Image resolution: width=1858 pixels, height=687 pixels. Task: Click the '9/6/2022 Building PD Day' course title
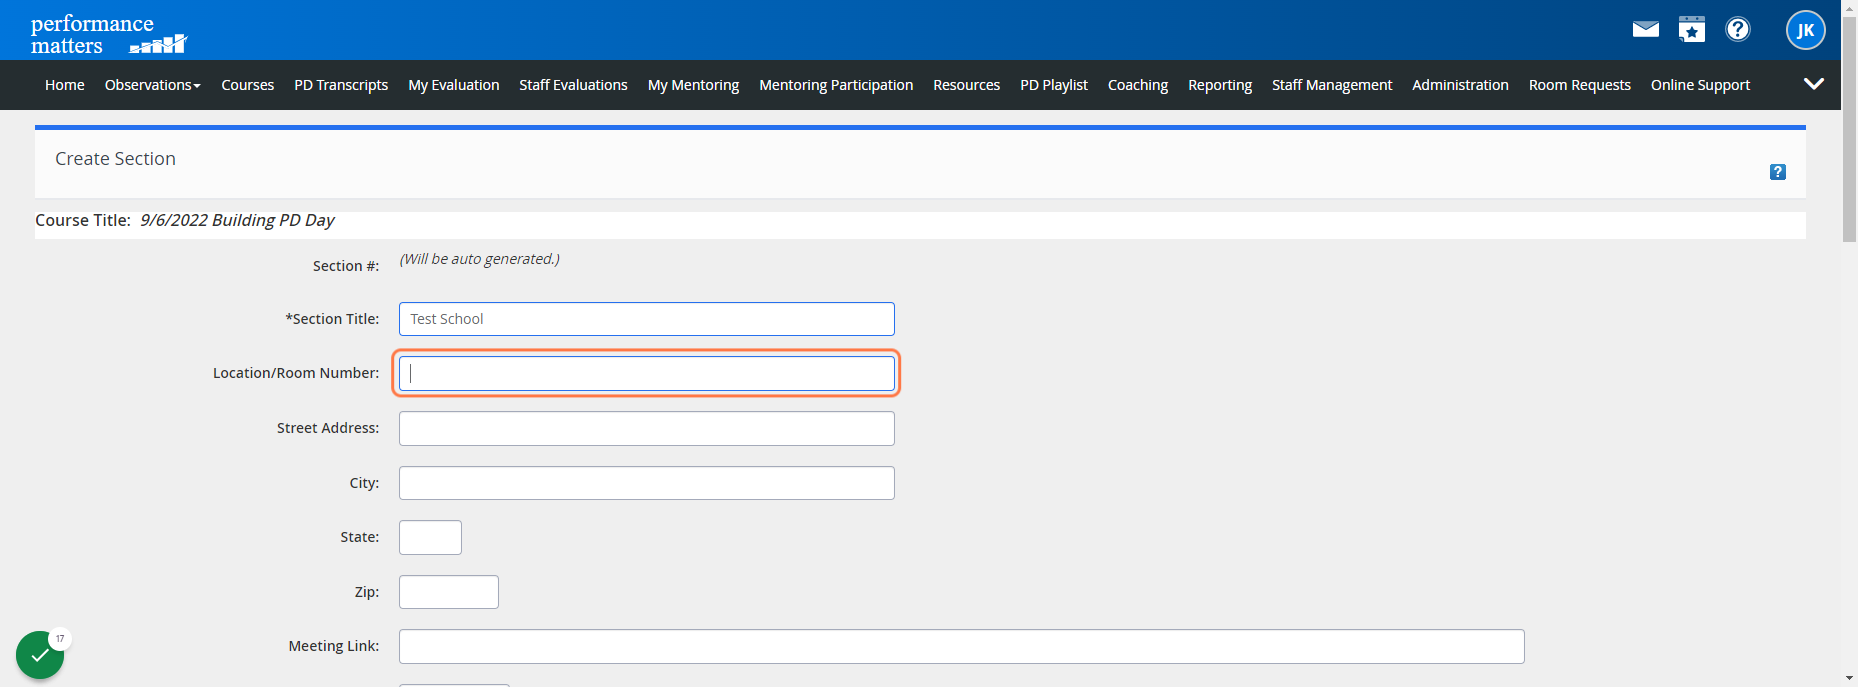[237, 220]
